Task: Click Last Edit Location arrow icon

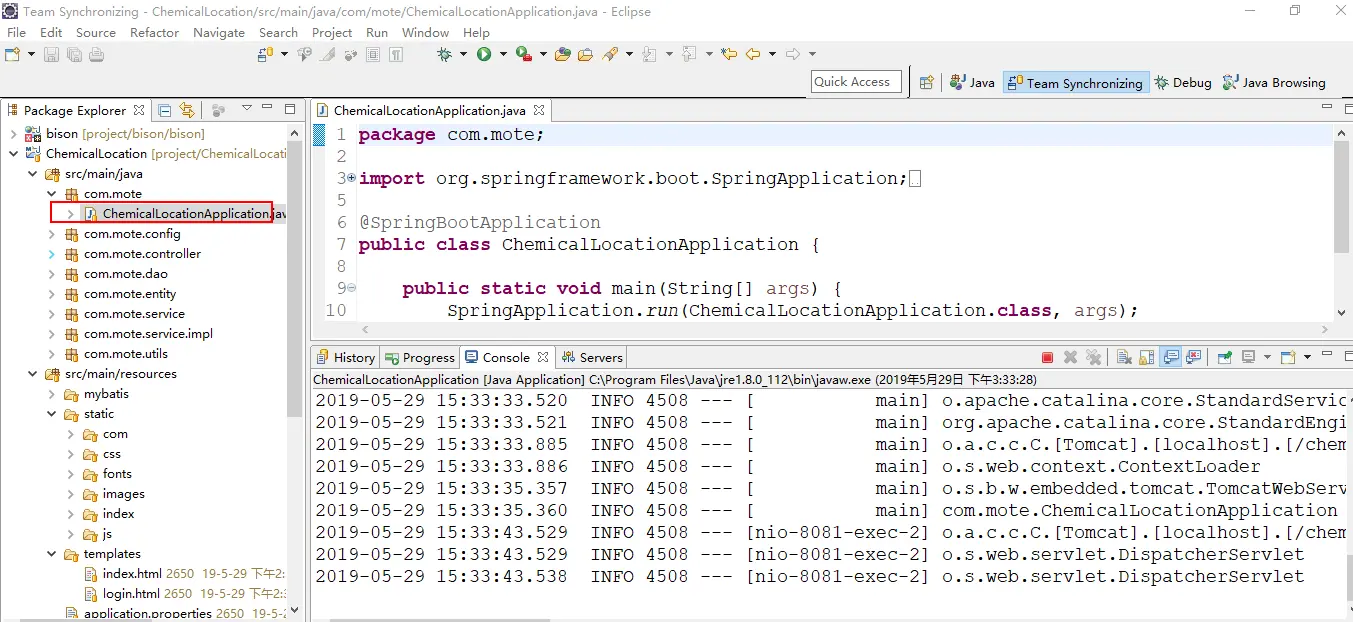Action: [x=728, y=54]
